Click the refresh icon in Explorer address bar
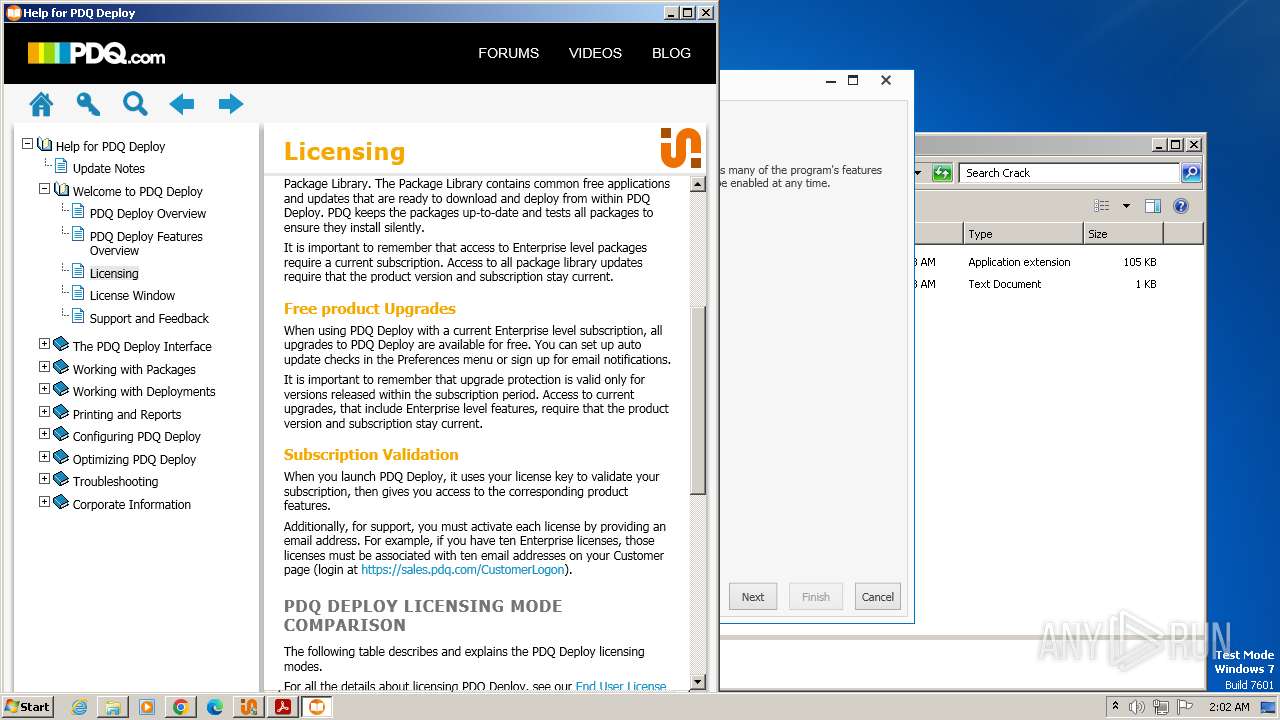The height and width of the screenshot is (720, 1280). click(x=942, y=173)
